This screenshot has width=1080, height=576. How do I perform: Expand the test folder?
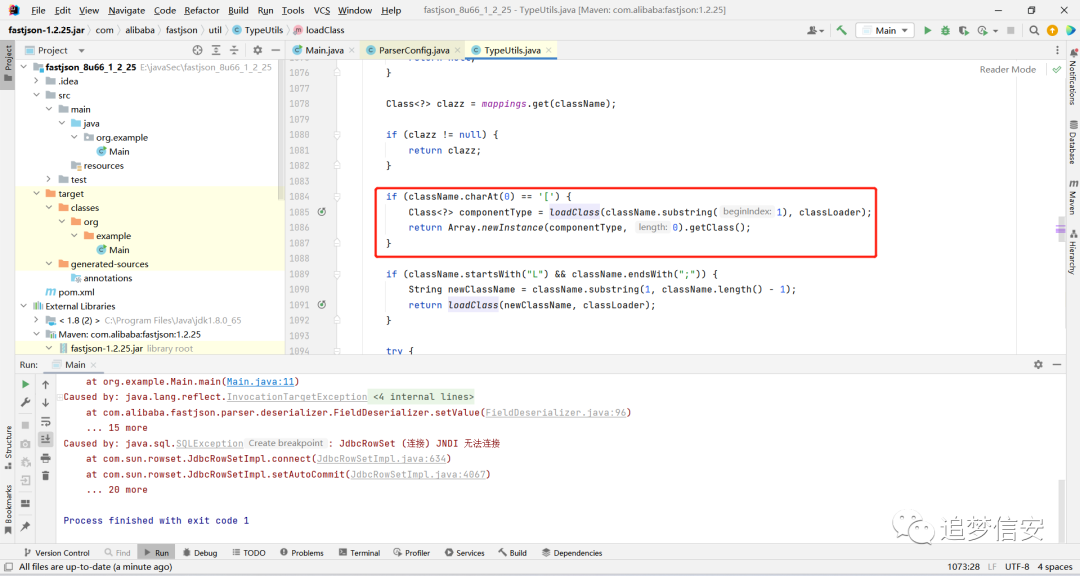point(49,180)
